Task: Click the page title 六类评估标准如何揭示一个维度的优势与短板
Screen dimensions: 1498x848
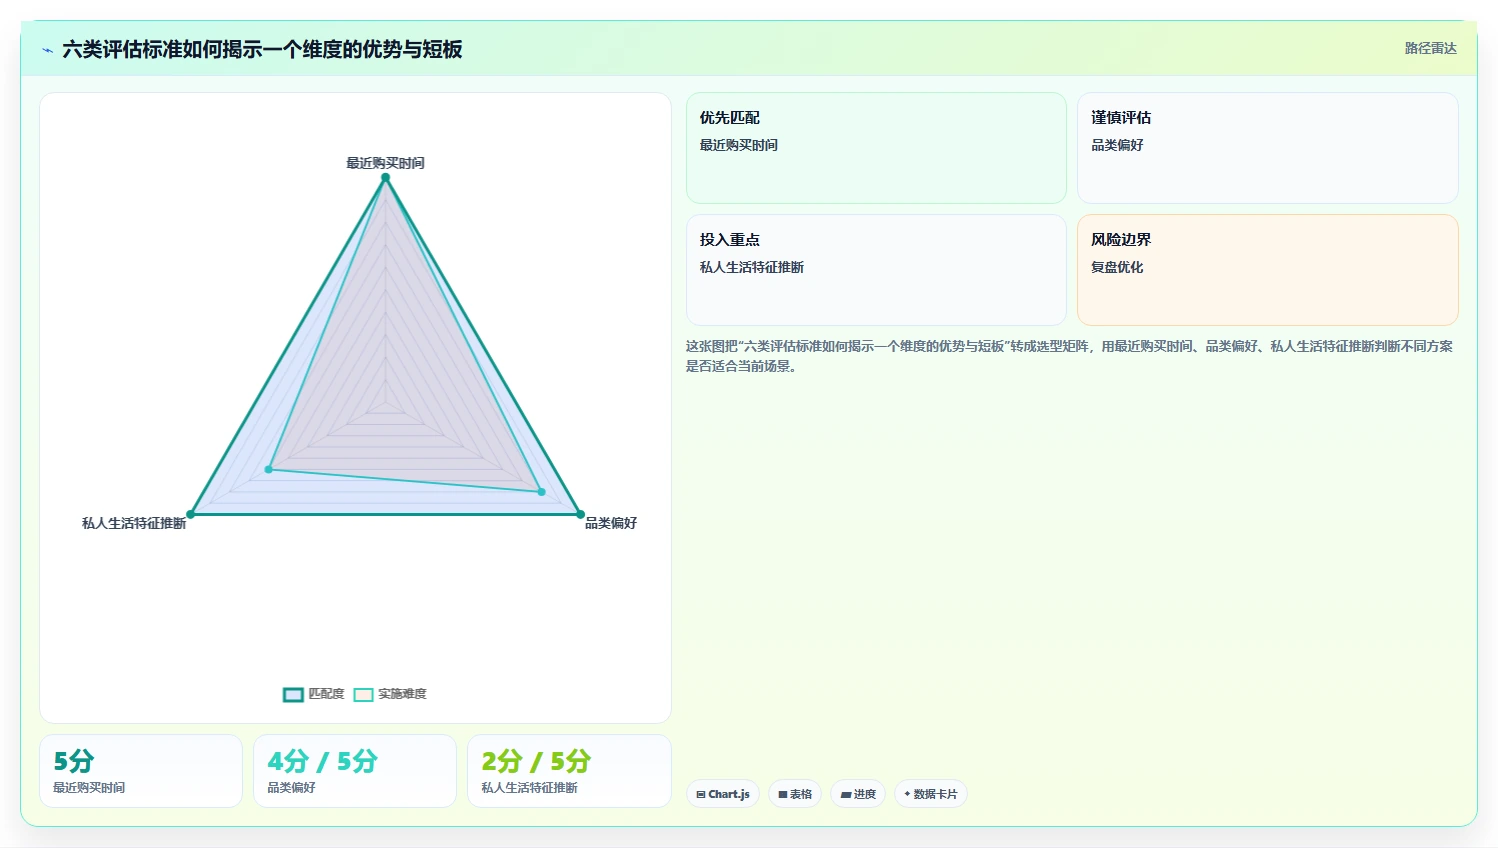Action: click(262, 49)
